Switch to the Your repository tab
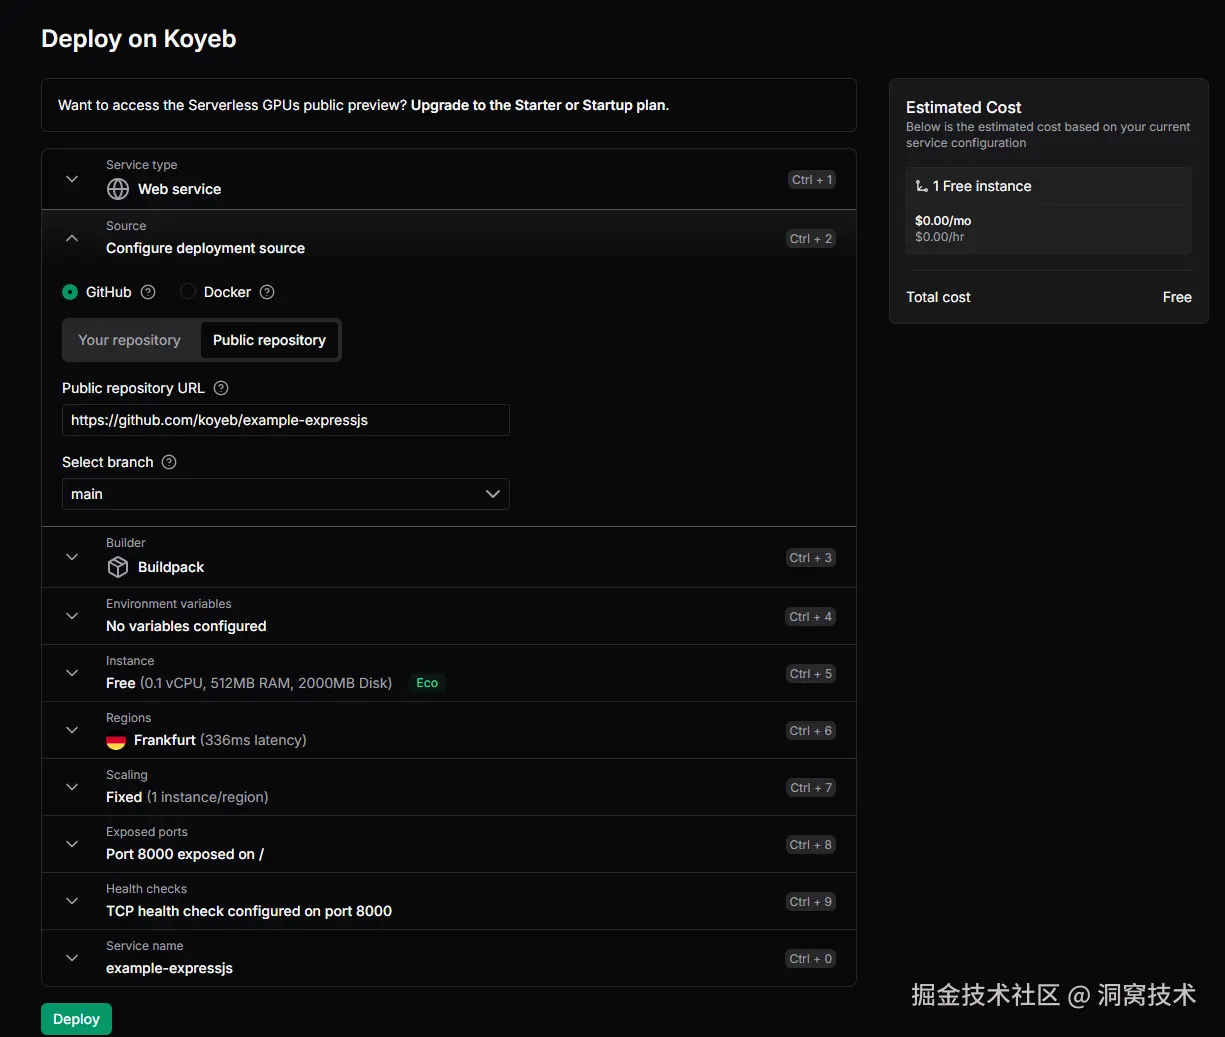Viewport: 1225px width, 1037px height. 130,340
